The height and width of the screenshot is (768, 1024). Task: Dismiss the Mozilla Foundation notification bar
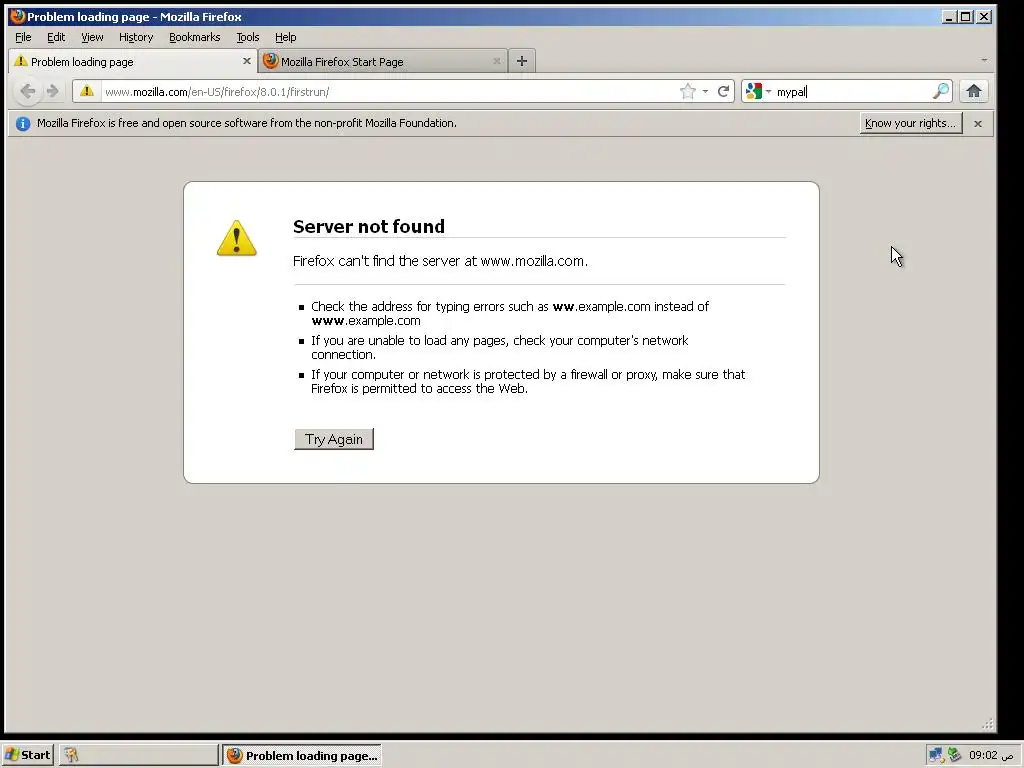coord(978,123)
